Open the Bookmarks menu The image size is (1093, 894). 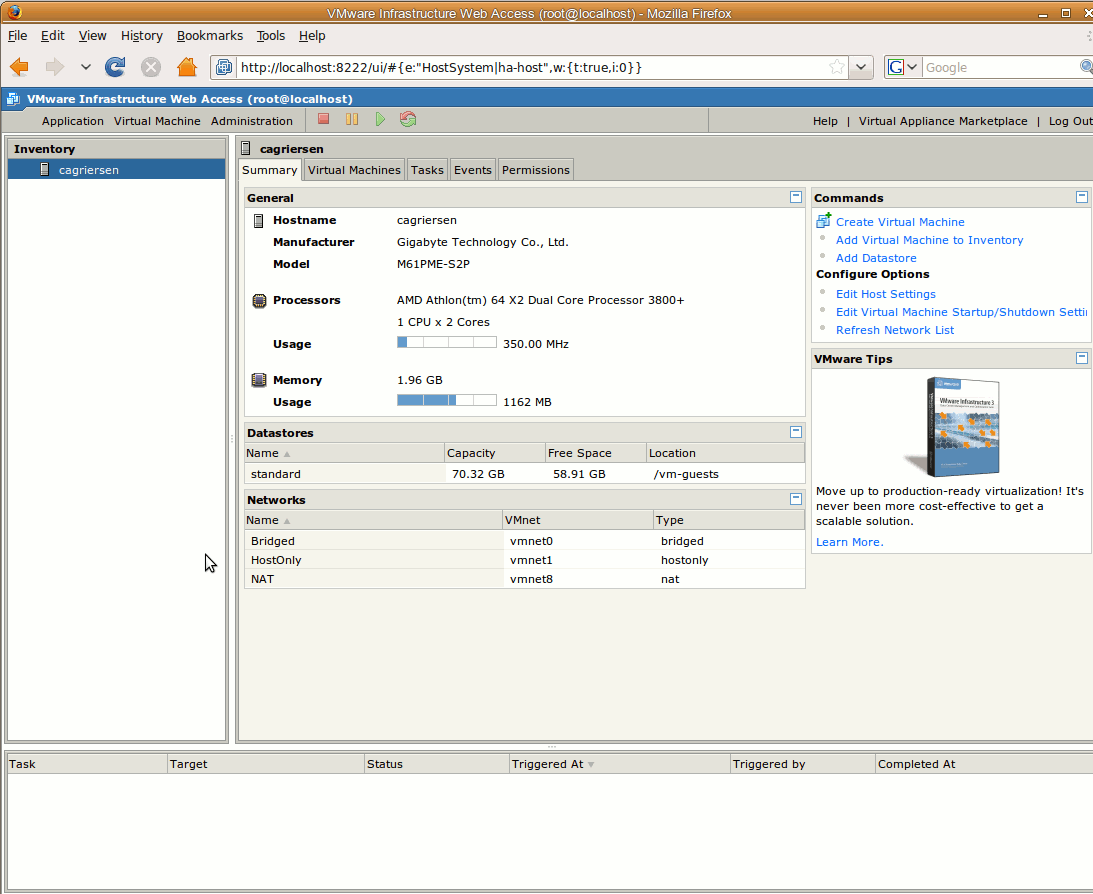[x=210, y=36]
